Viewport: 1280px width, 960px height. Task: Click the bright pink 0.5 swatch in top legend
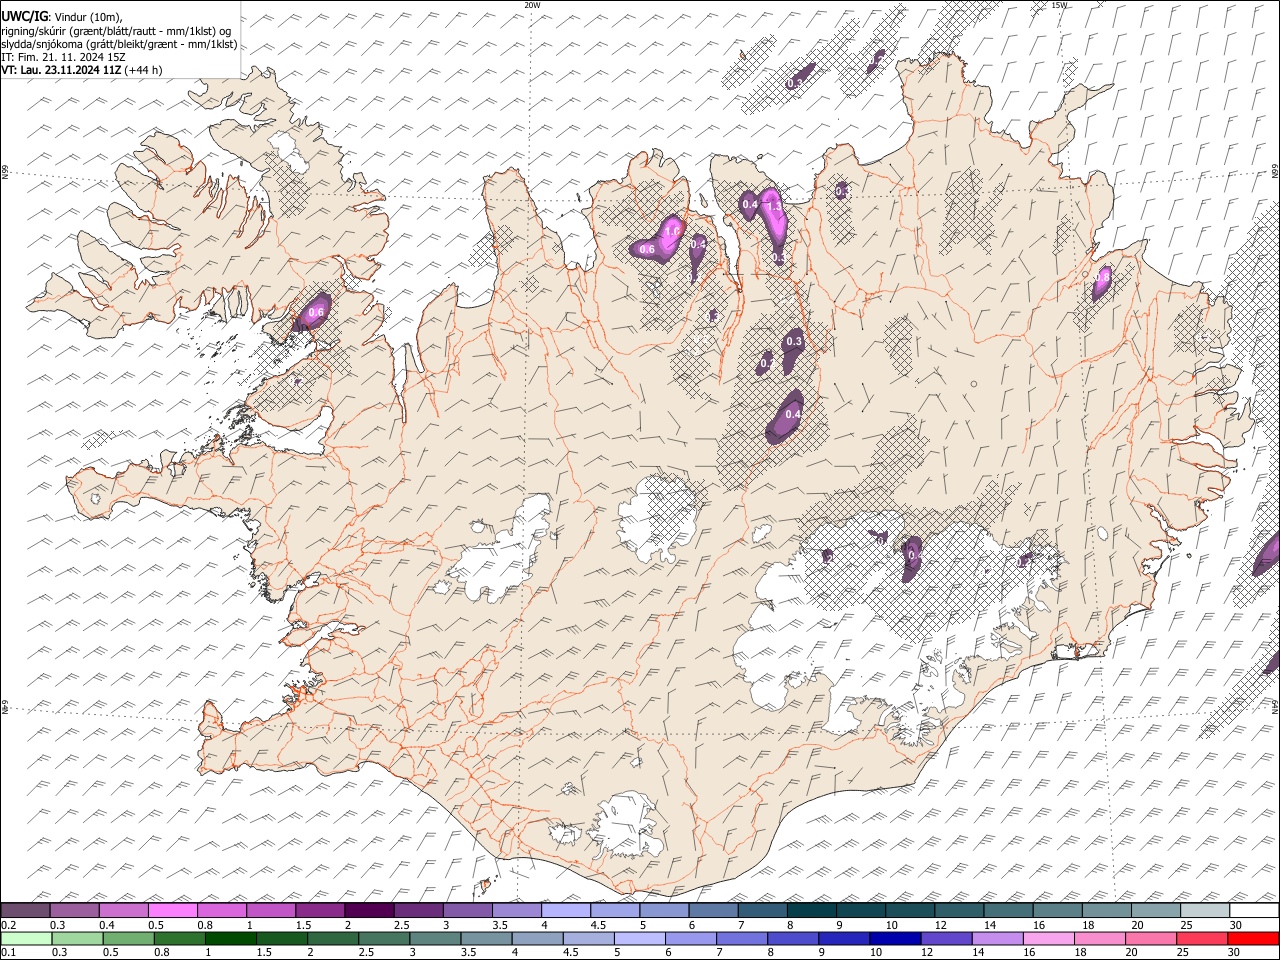[172, 911]
